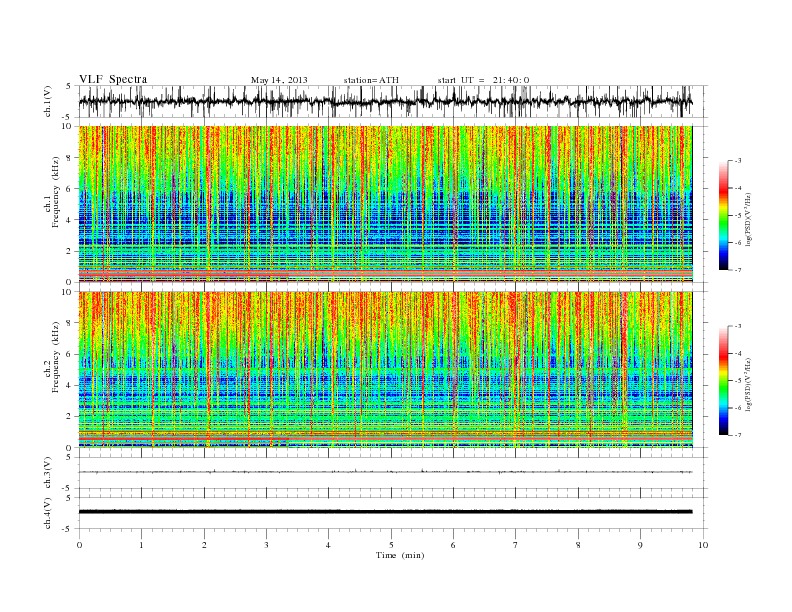
Task: Select the "May 14, 2013" date text
Action: [x=279, y=80]
